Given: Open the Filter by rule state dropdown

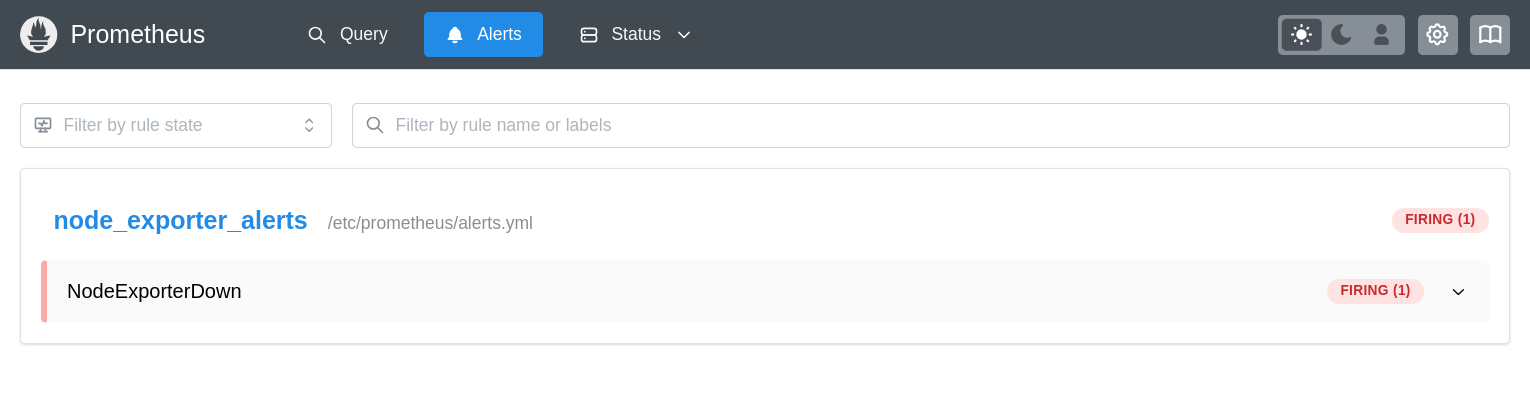Looking at the screenshot, I should [176, 125].
